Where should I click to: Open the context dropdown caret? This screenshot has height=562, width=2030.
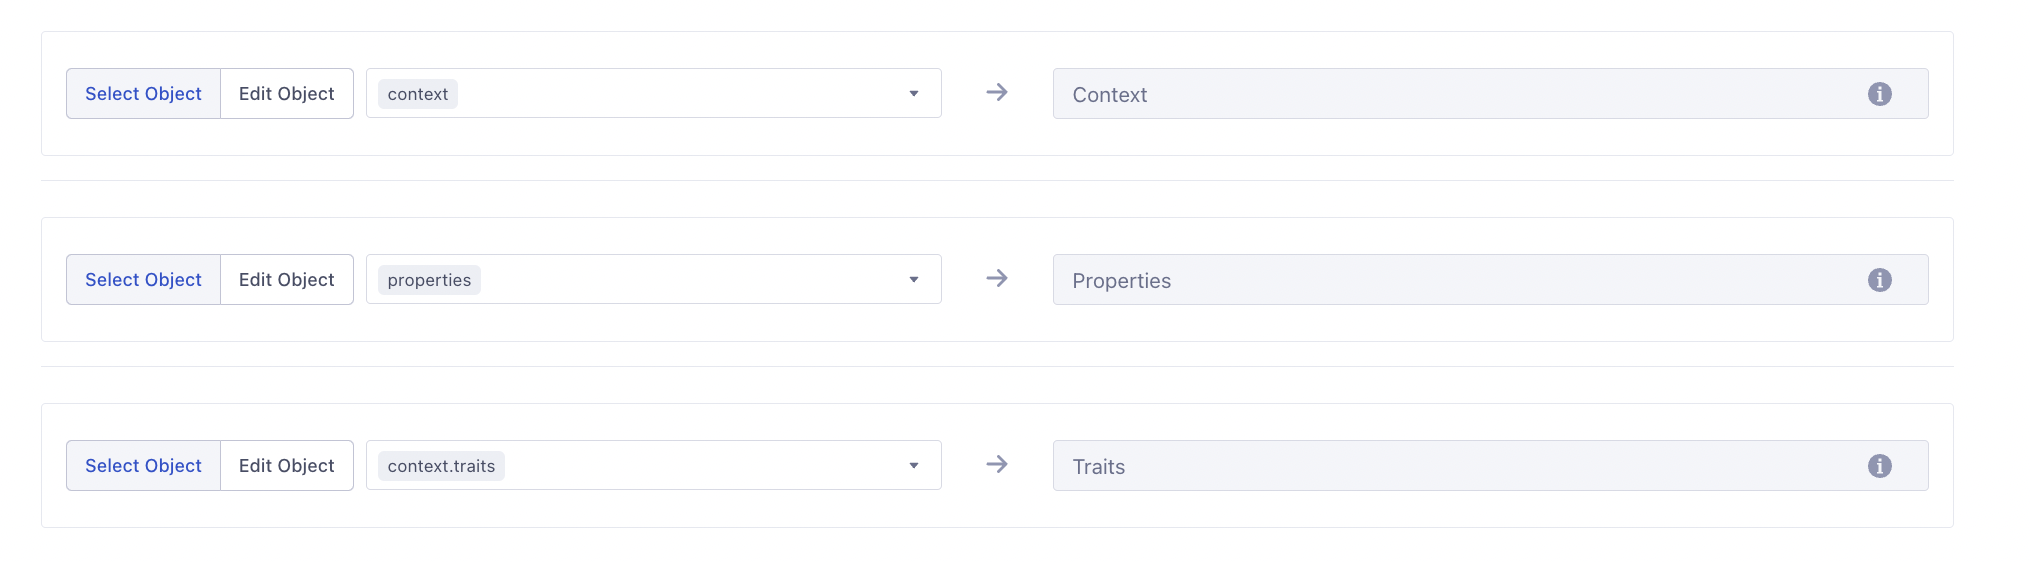click(x=914, y=94)
